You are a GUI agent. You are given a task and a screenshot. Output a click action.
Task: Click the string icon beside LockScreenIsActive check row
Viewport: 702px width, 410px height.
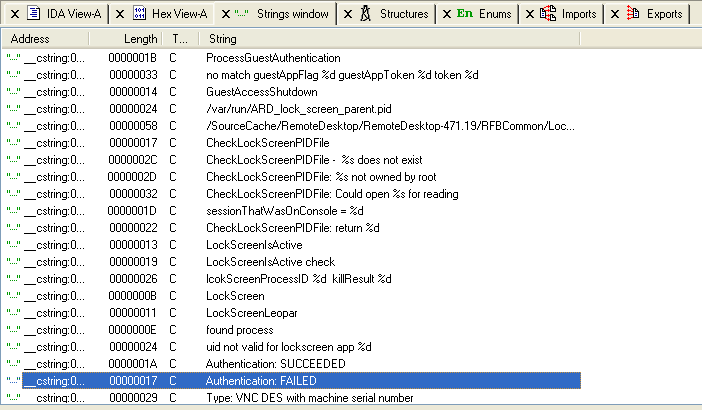[13, 262]
